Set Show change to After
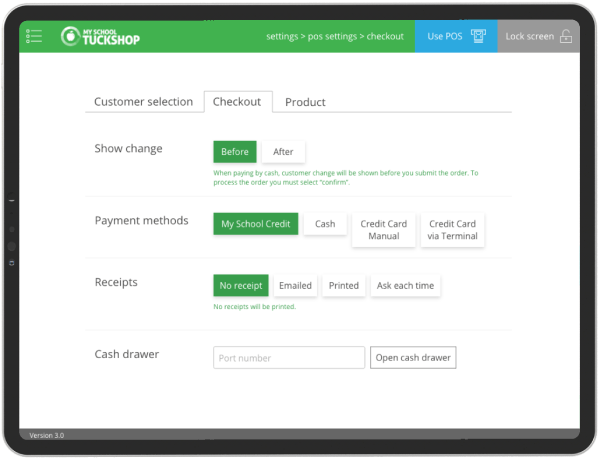Image resolution: width=600 pixels, height=458 pixels. click(283, 152)
